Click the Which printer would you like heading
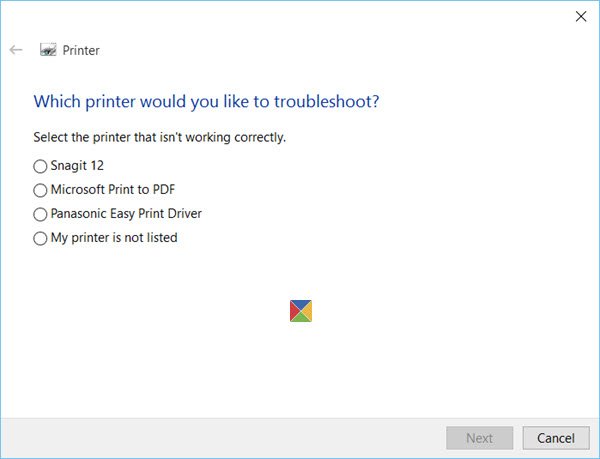 206,102
